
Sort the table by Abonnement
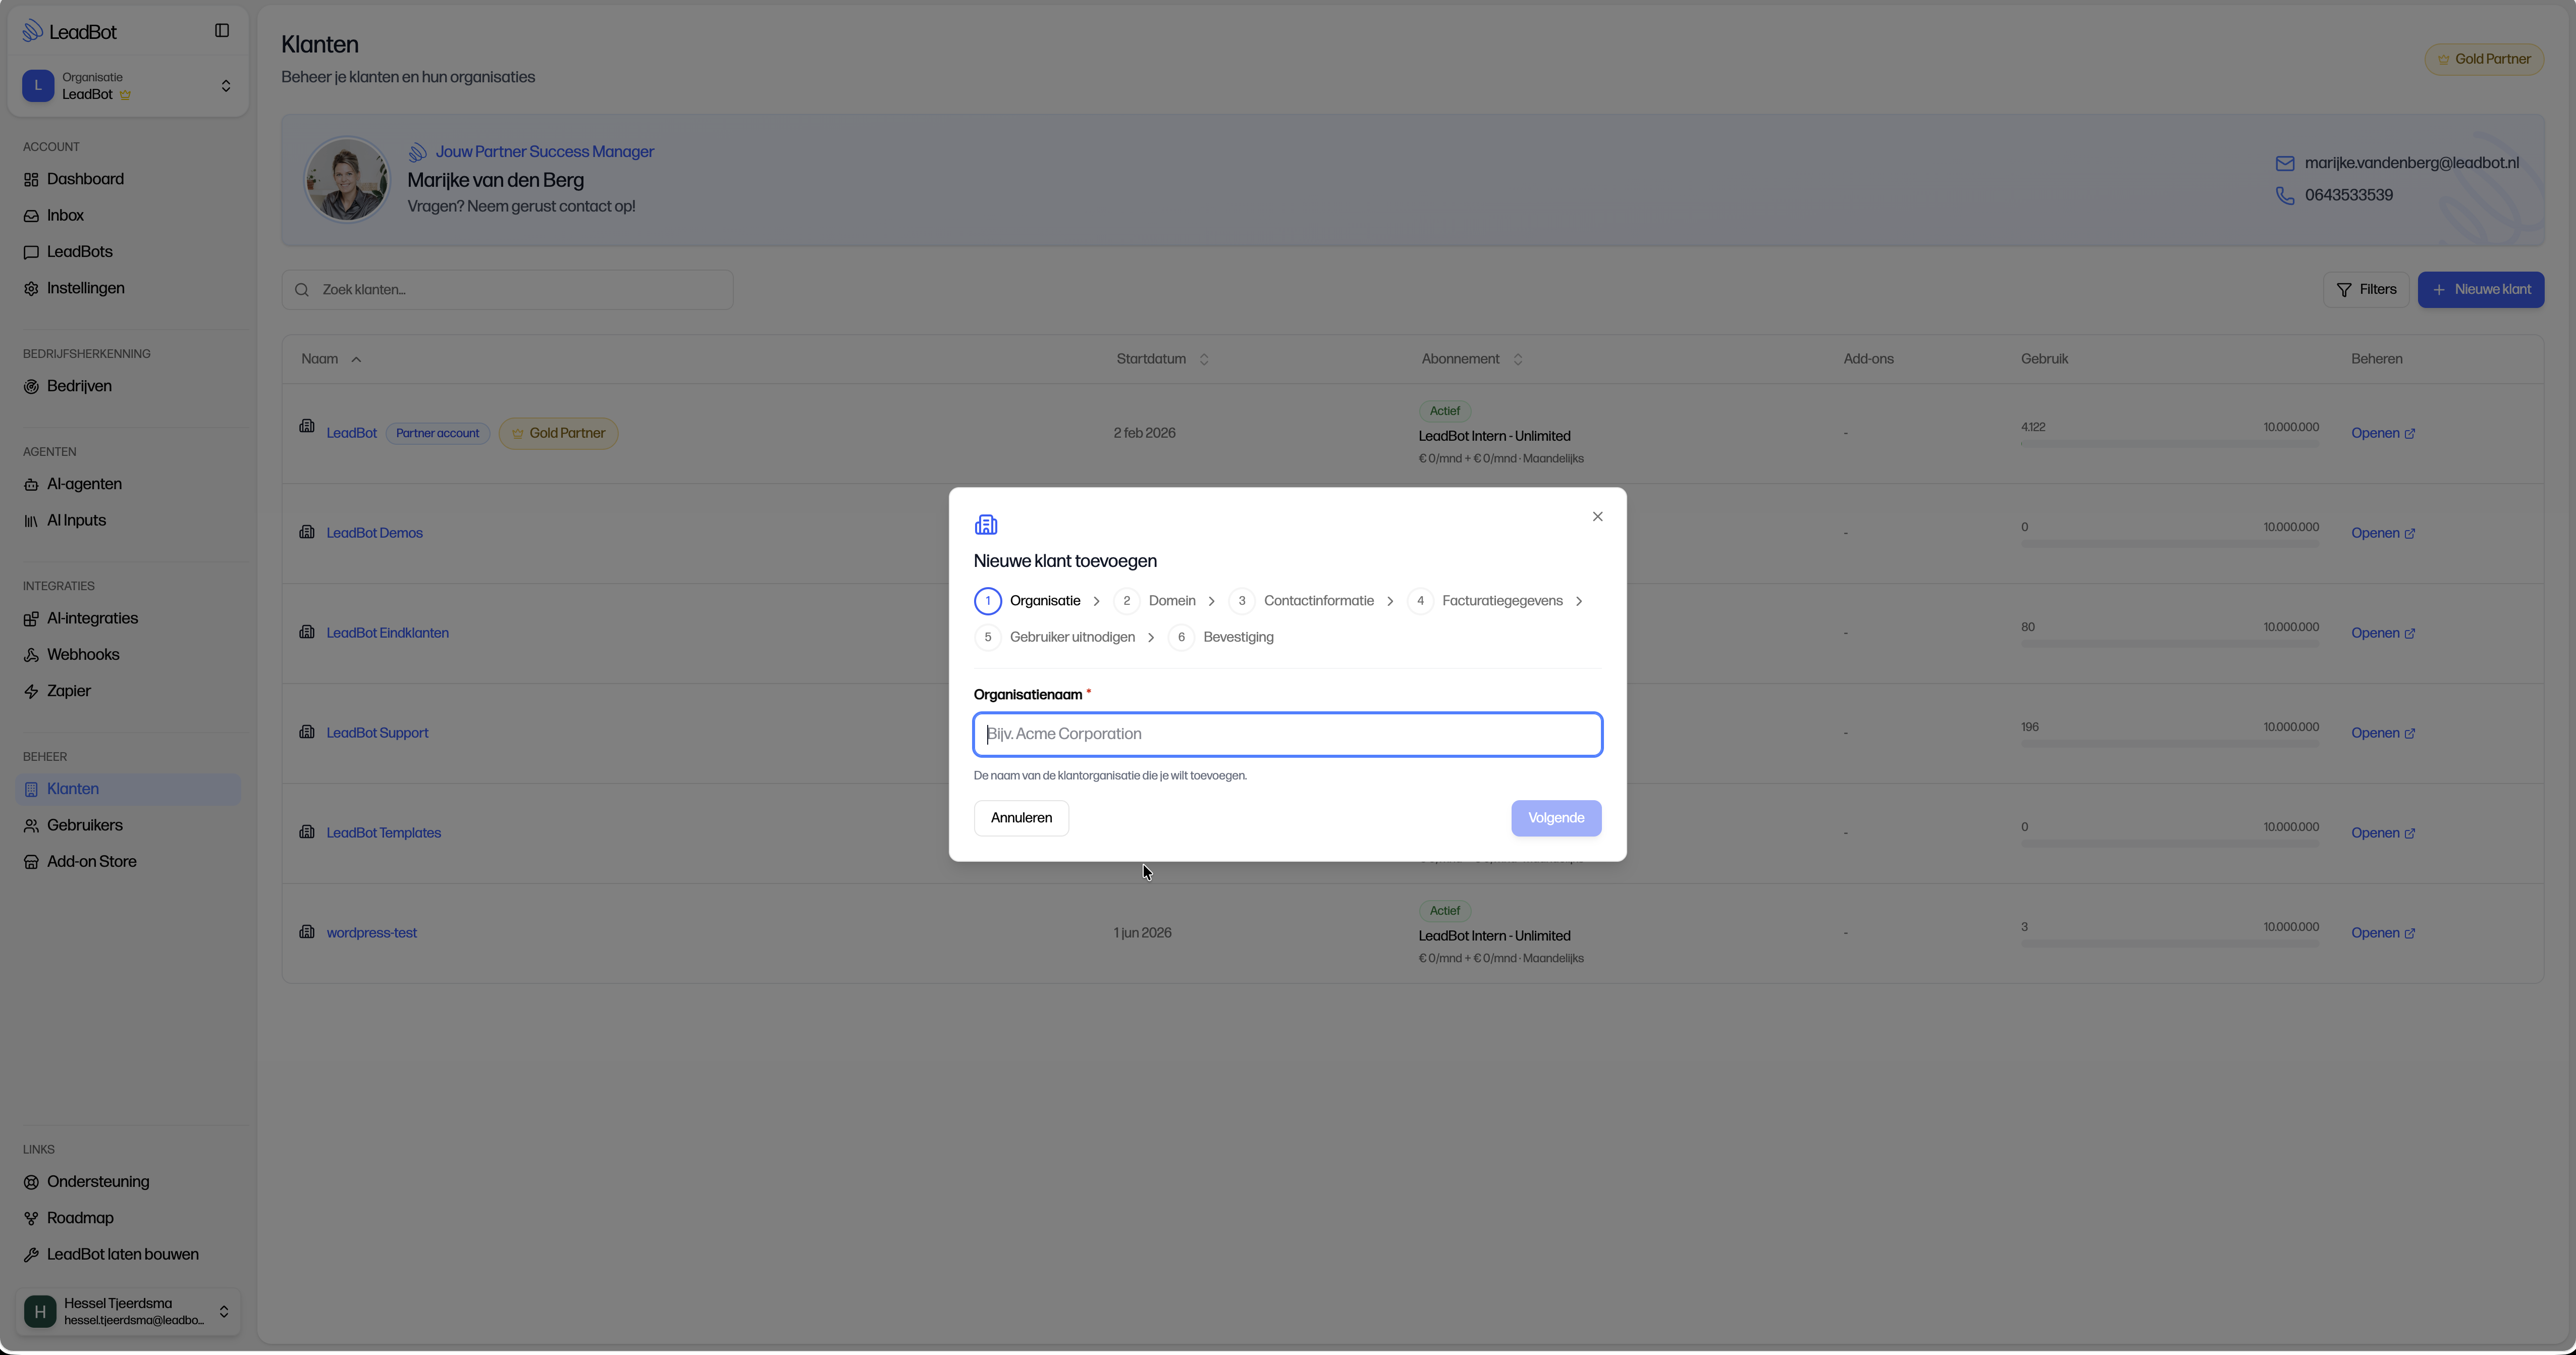pyautogui.click(x=1471, y=359)
